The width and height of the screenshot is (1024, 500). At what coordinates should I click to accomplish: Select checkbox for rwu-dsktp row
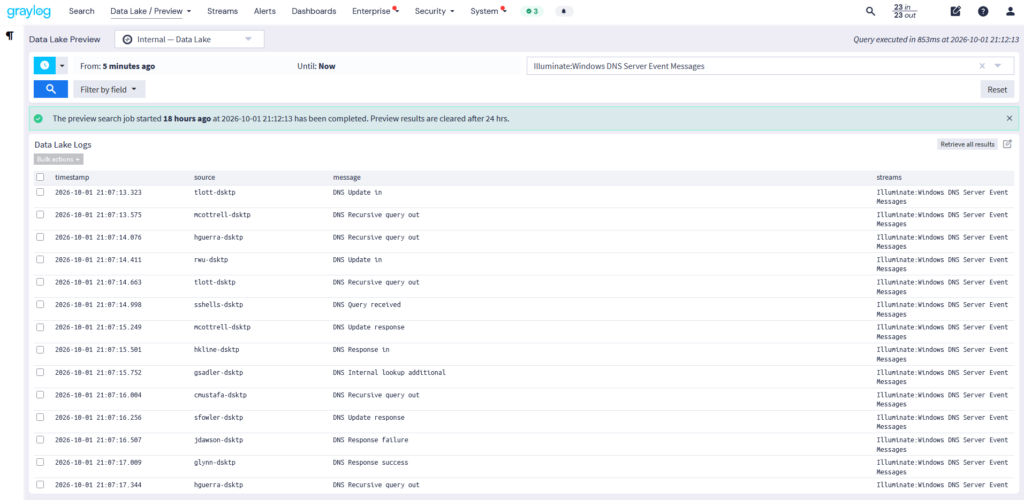click(x=40, y=259)
